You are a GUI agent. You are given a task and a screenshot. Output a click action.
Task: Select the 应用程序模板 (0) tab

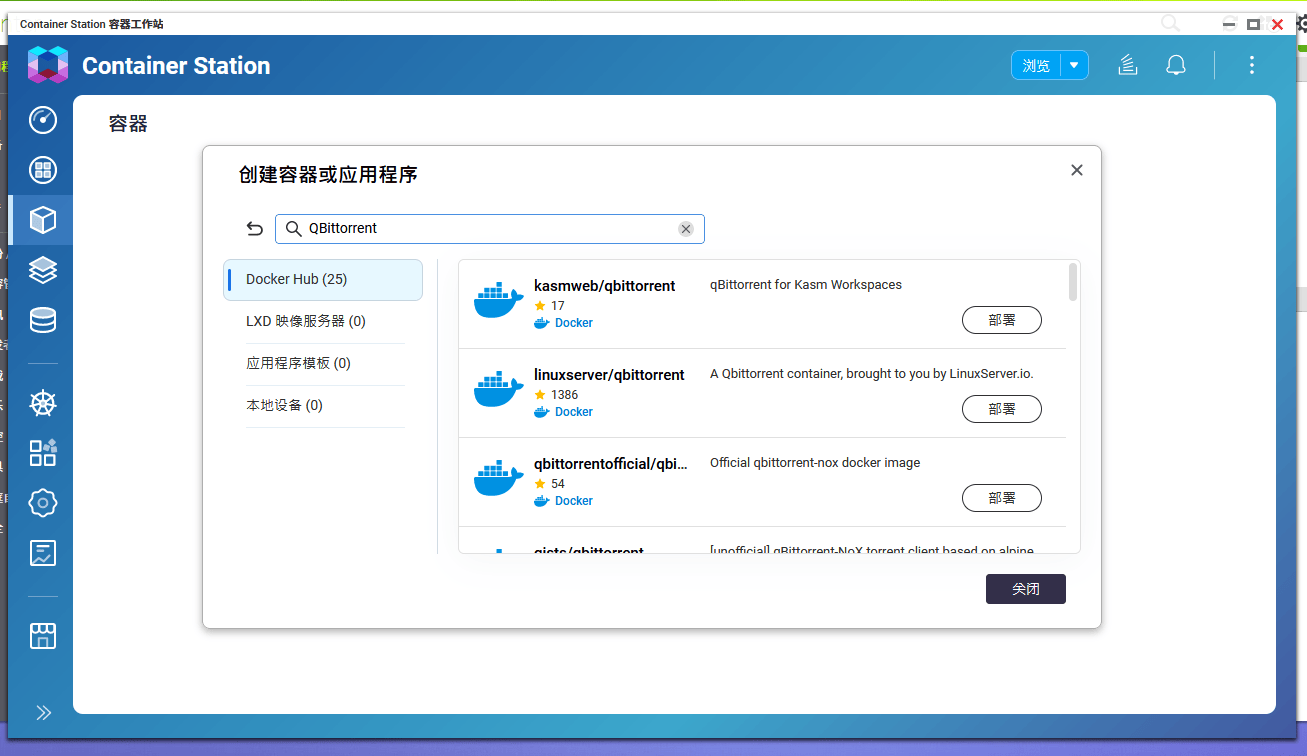323,364
